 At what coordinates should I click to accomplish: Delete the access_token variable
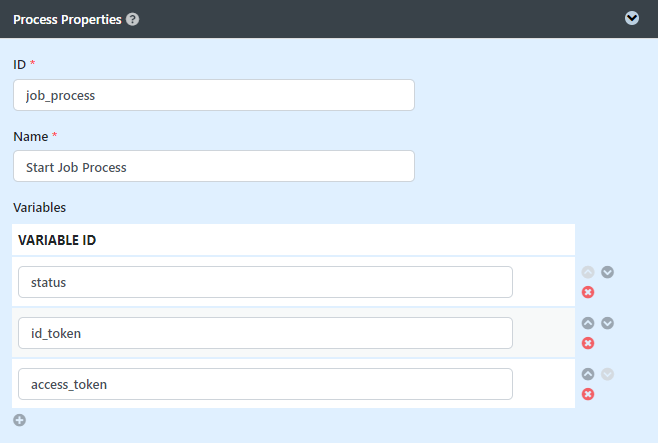588,394
